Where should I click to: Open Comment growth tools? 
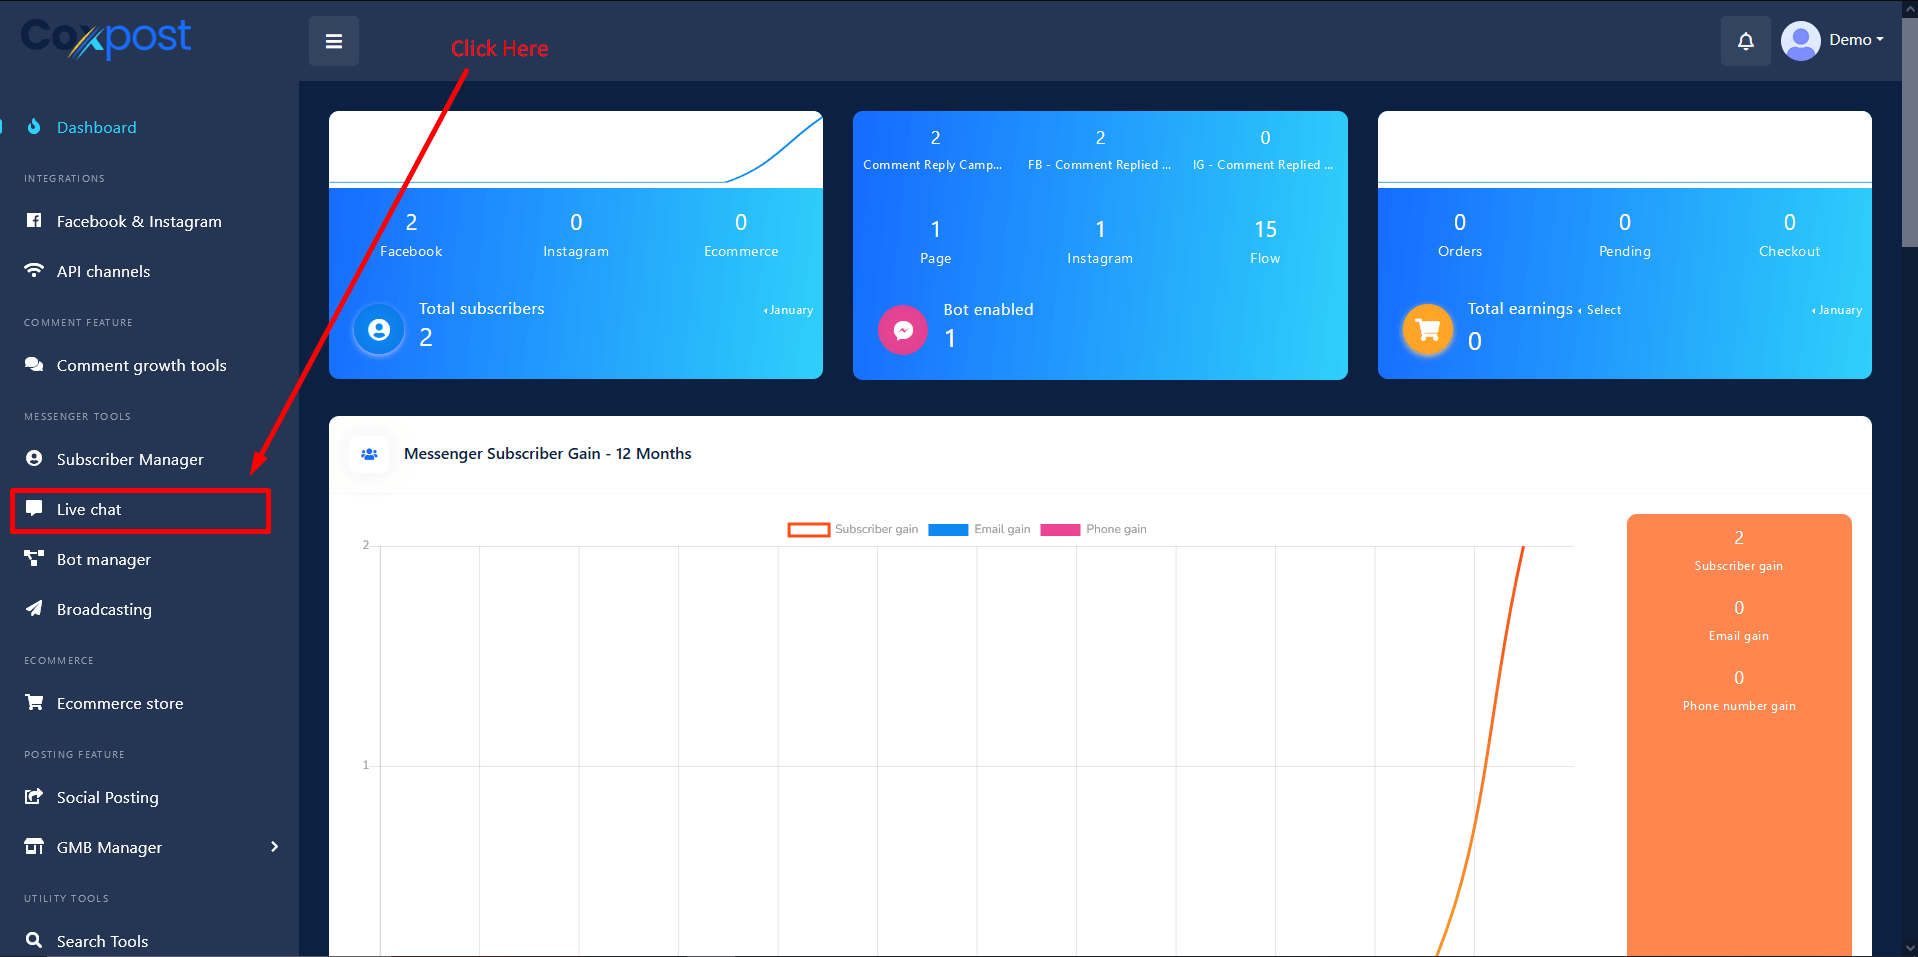(141, 365)
